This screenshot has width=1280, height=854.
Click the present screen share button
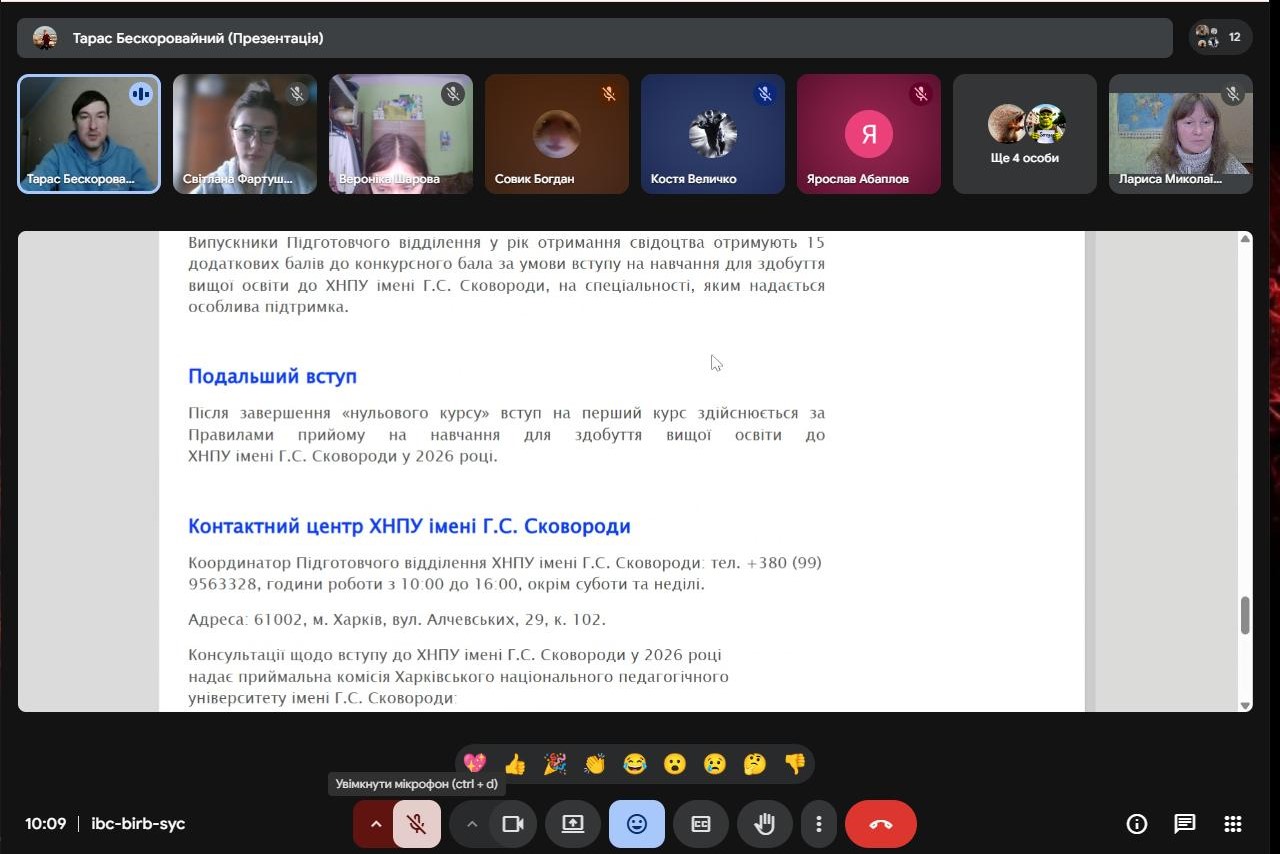pos(572,824)
